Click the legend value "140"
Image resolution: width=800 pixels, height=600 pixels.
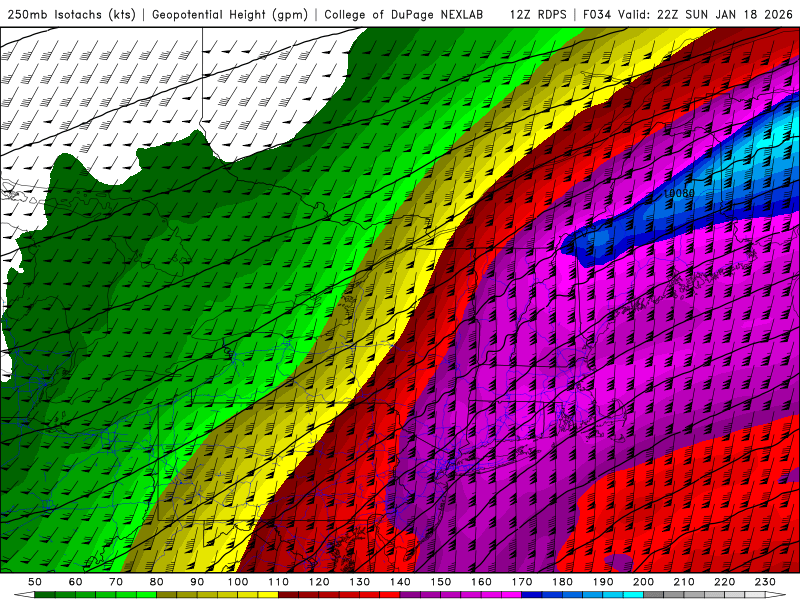(400, 582)
